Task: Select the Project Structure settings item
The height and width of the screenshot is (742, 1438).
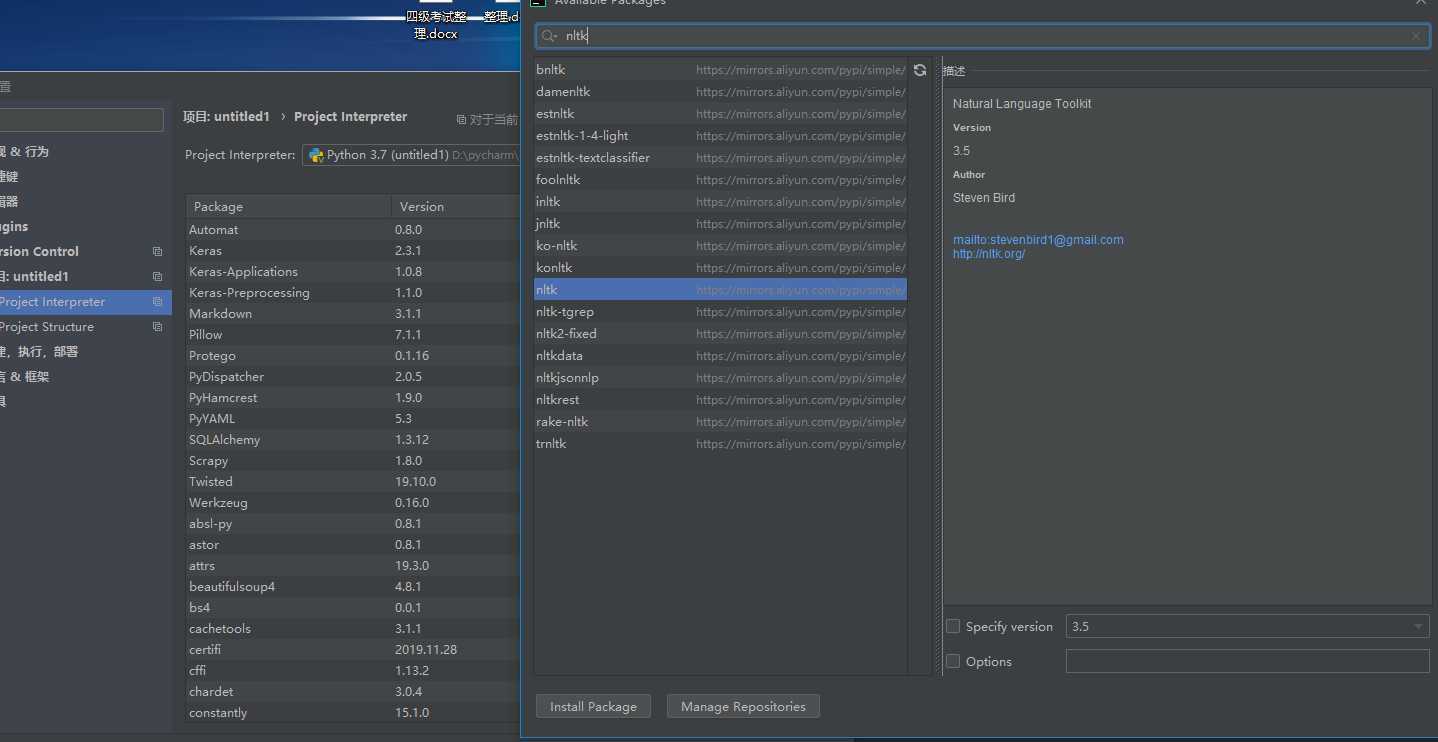Action: [85, 327]
